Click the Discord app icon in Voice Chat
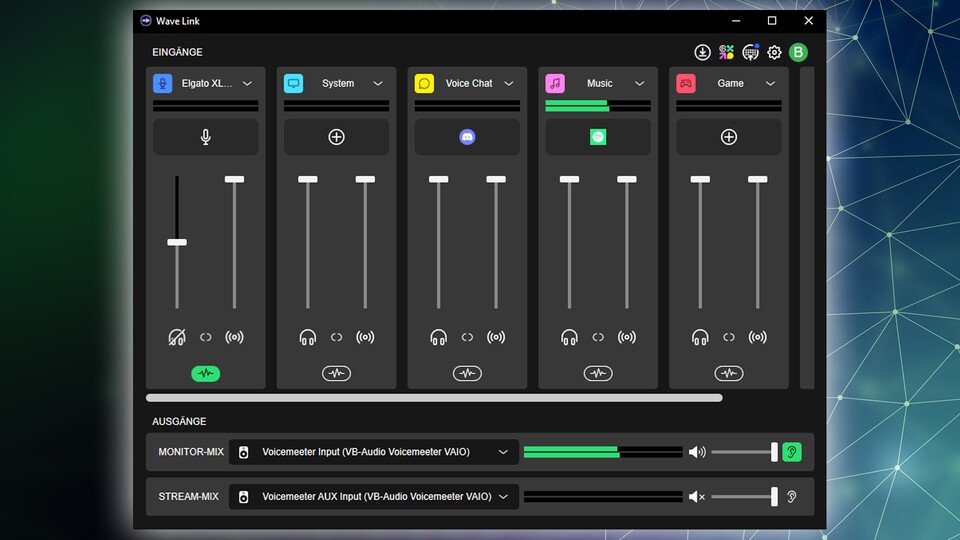This screenshot has width=960, height=540. 467,137
